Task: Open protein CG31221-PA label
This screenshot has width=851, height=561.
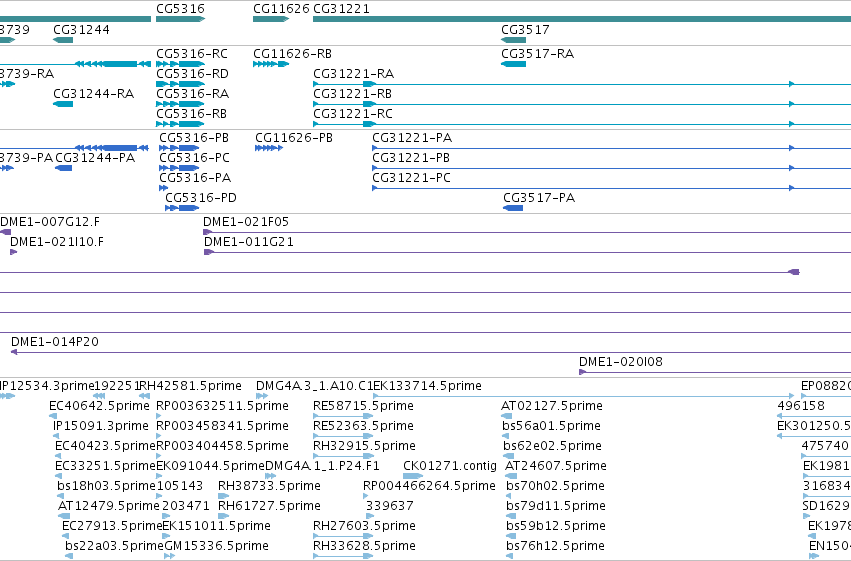Action: point(412,137)
